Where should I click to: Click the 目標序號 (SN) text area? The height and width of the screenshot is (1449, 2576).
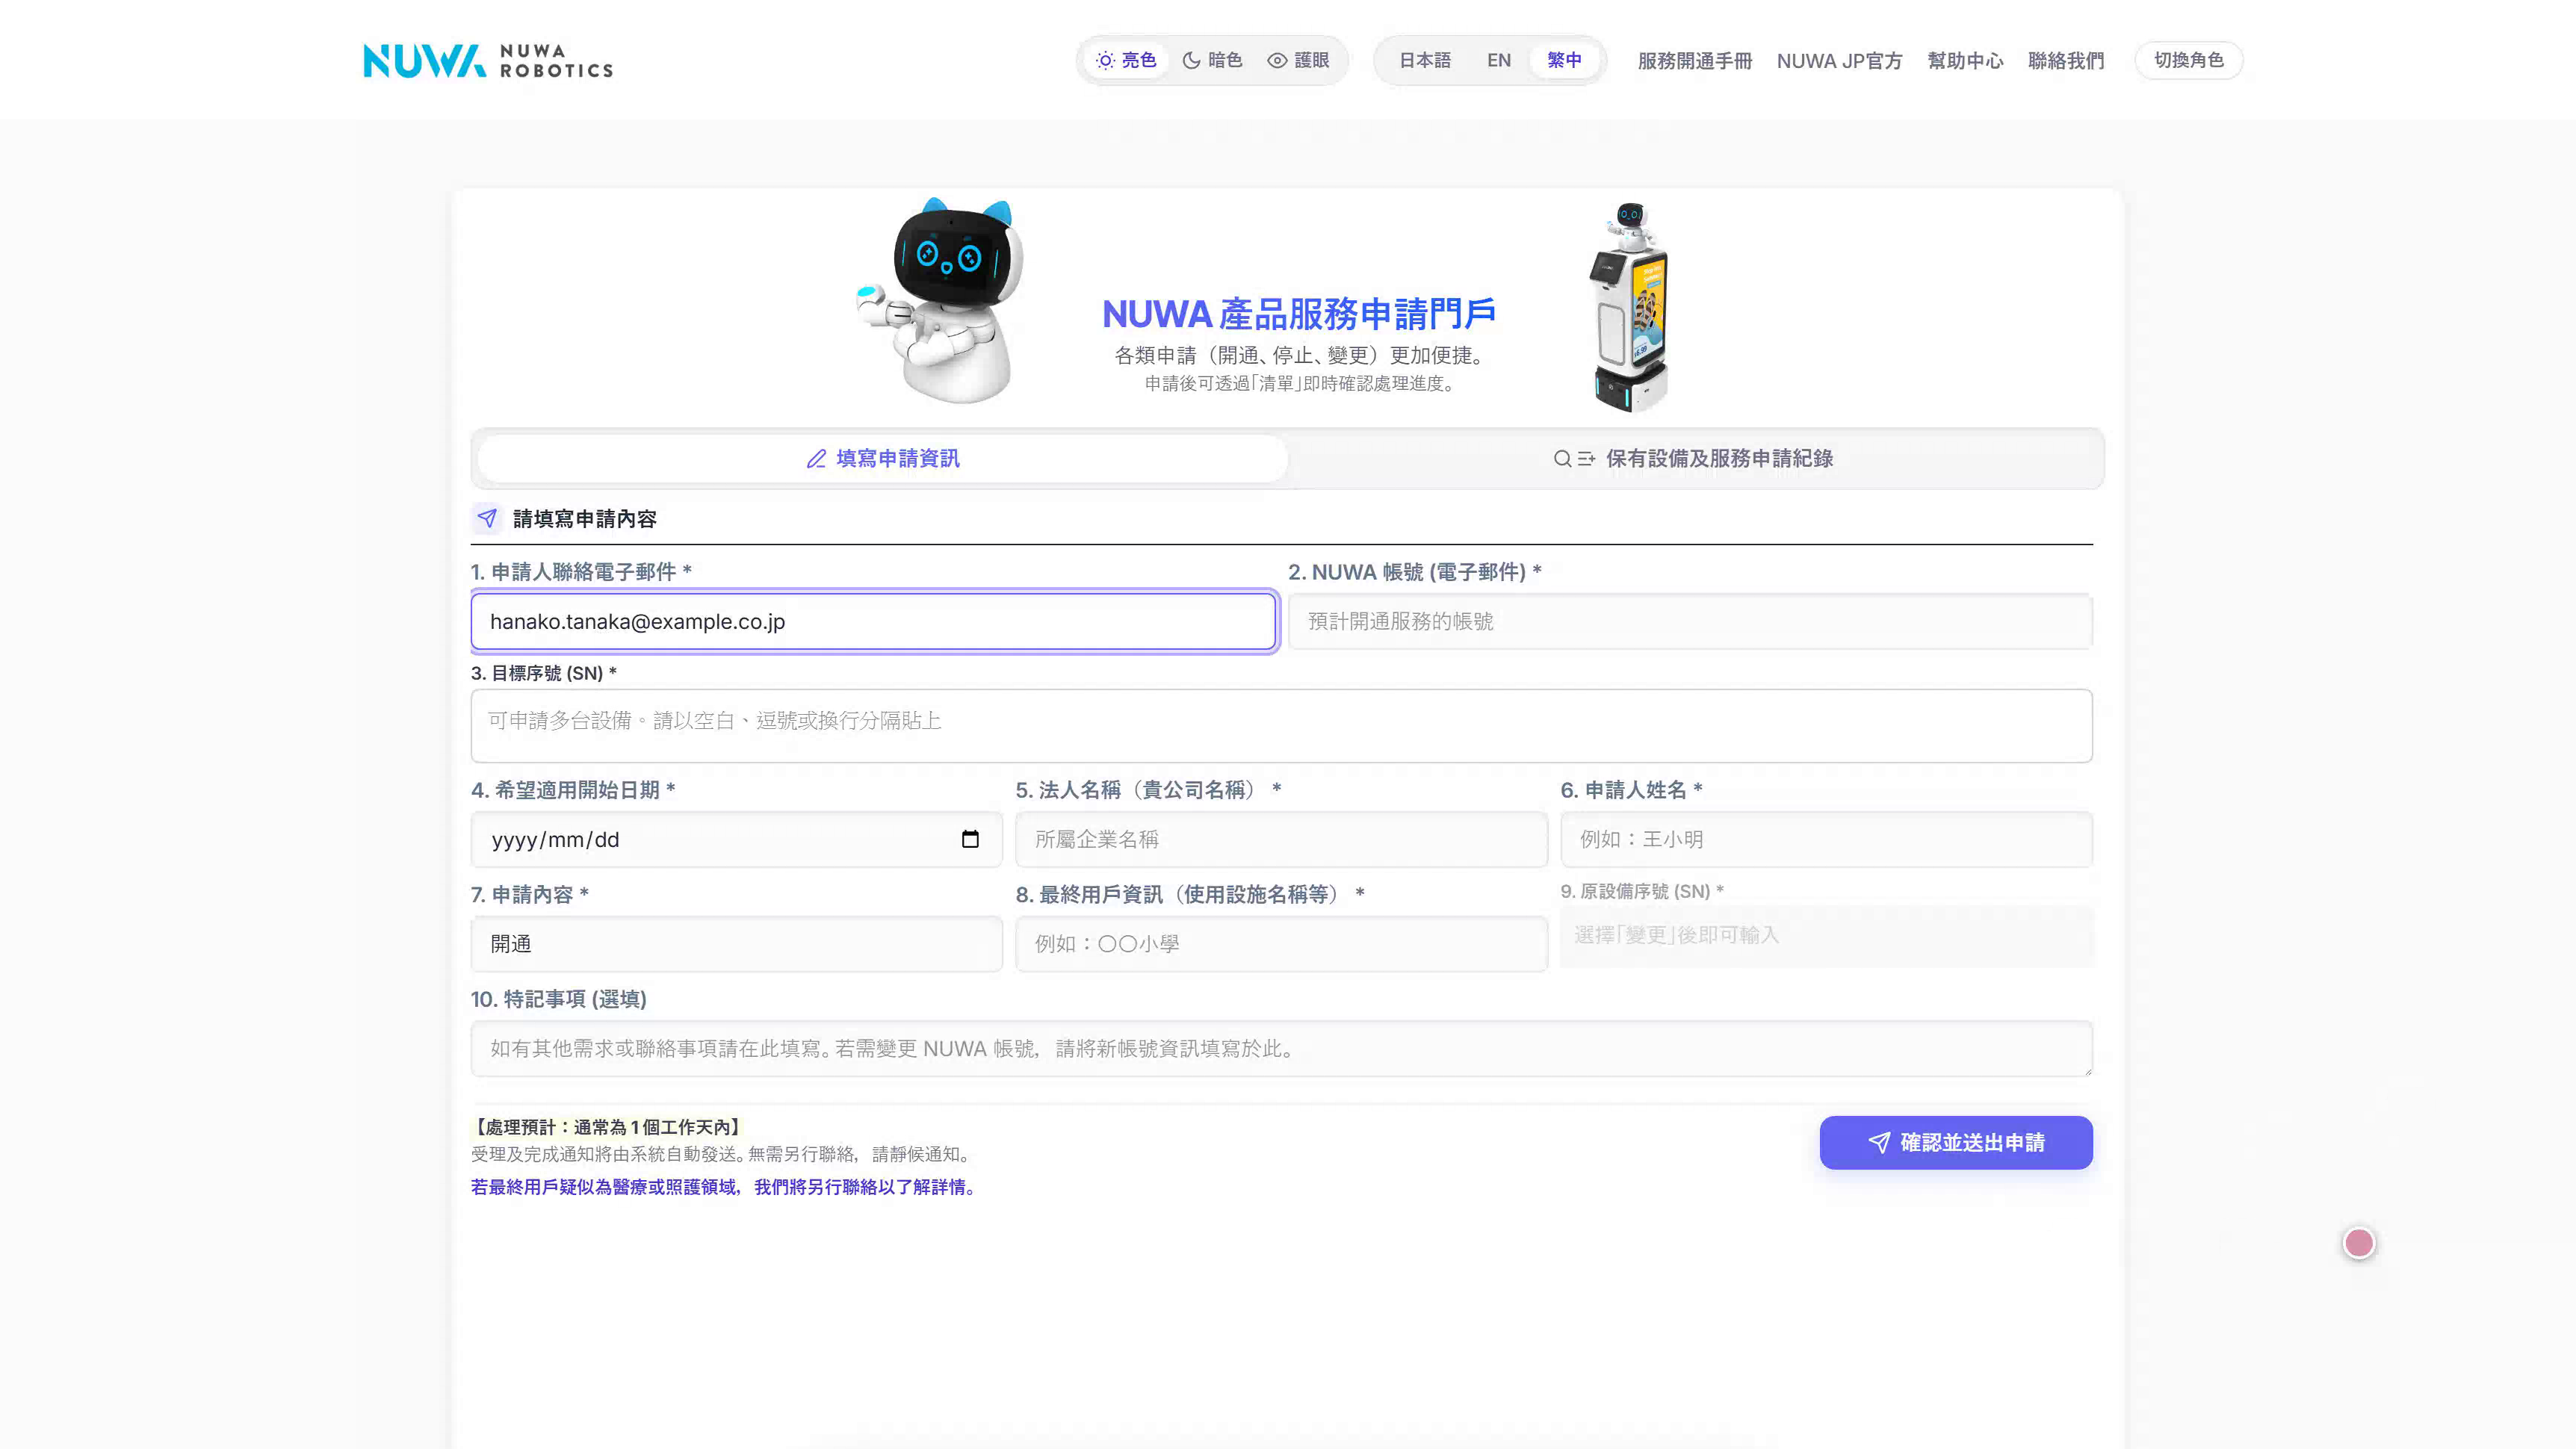1281,725
